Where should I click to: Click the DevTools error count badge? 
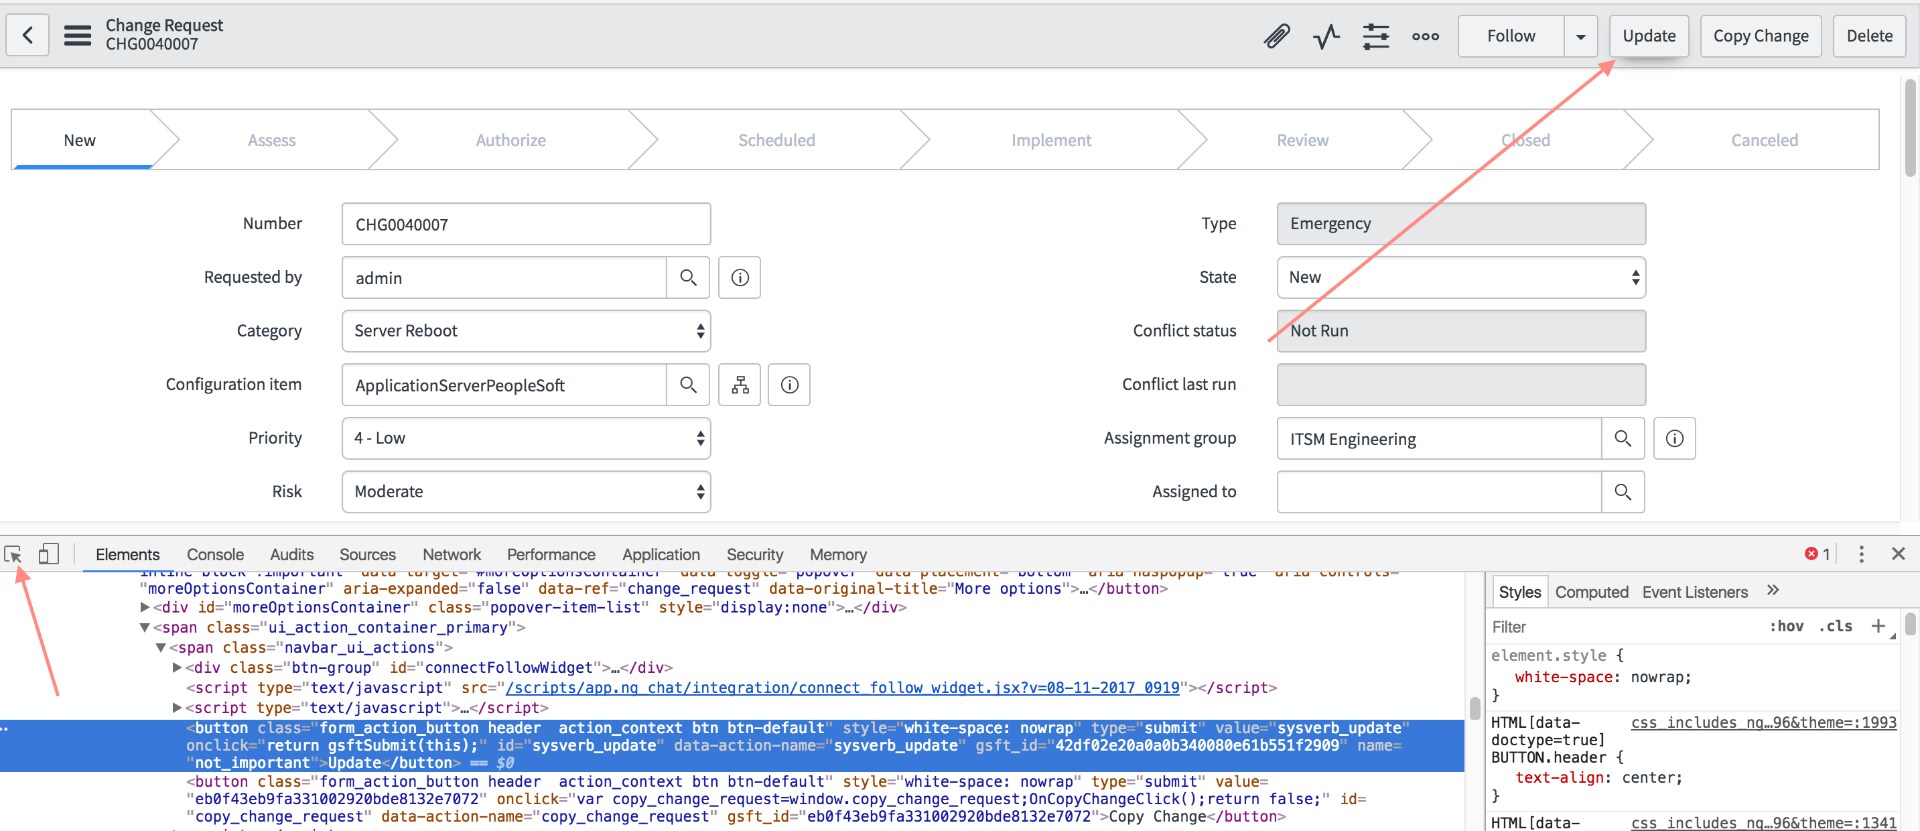click(x=1817, y=554)
